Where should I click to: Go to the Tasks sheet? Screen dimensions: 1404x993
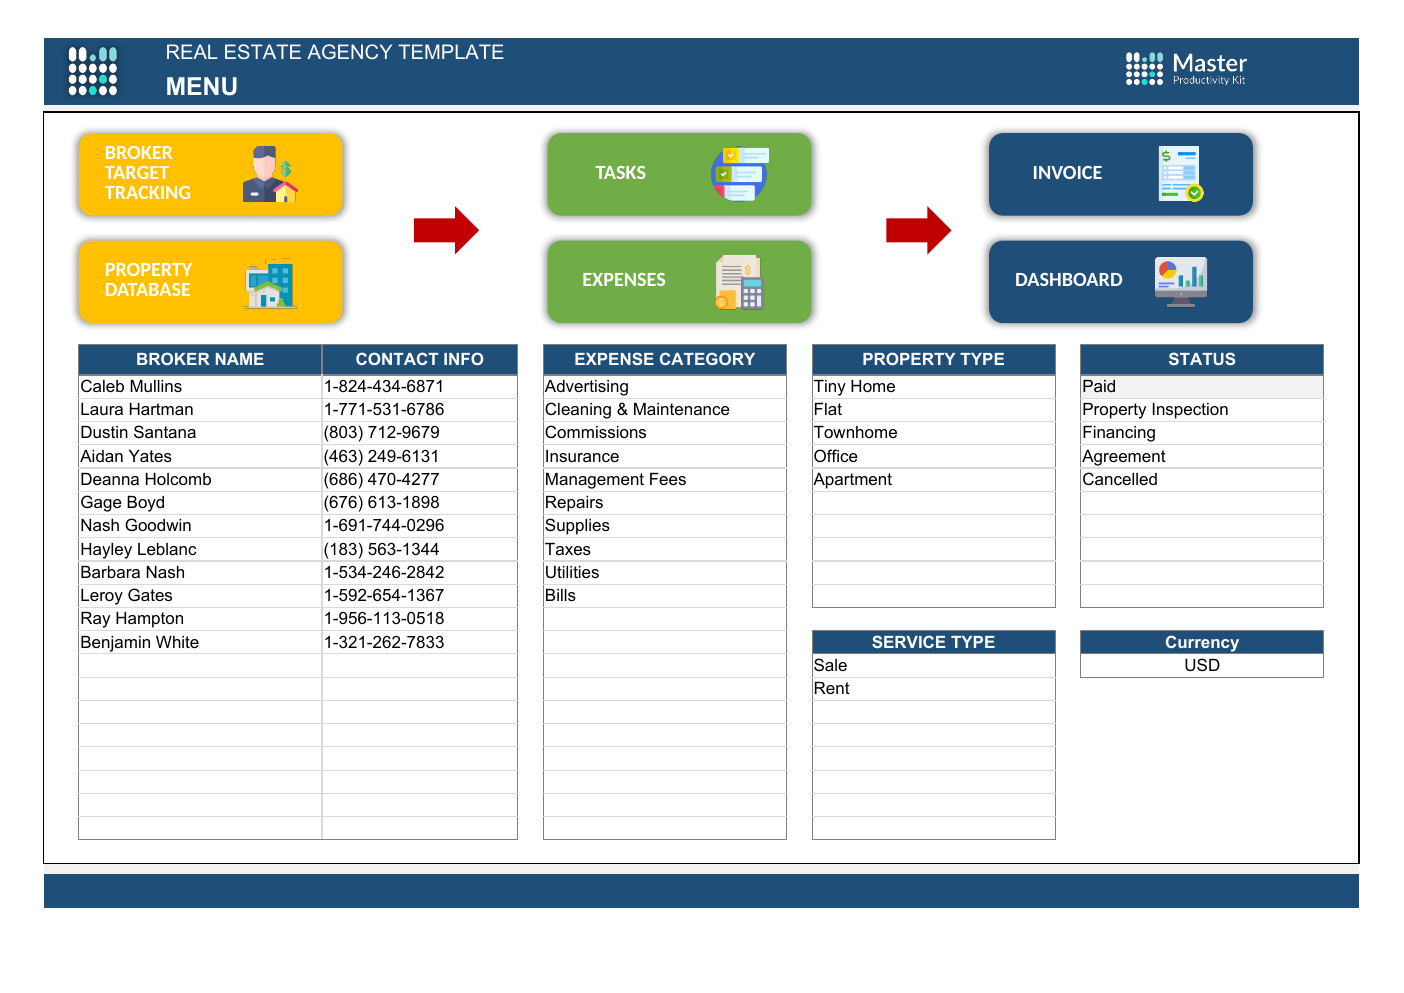pyautogui.click(x=679, y=174)
